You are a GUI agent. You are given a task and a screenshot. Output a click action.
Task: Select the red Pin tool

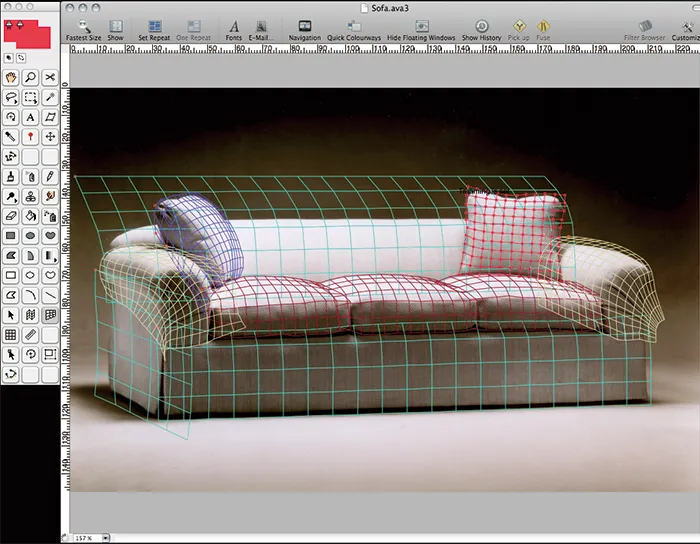30,137
